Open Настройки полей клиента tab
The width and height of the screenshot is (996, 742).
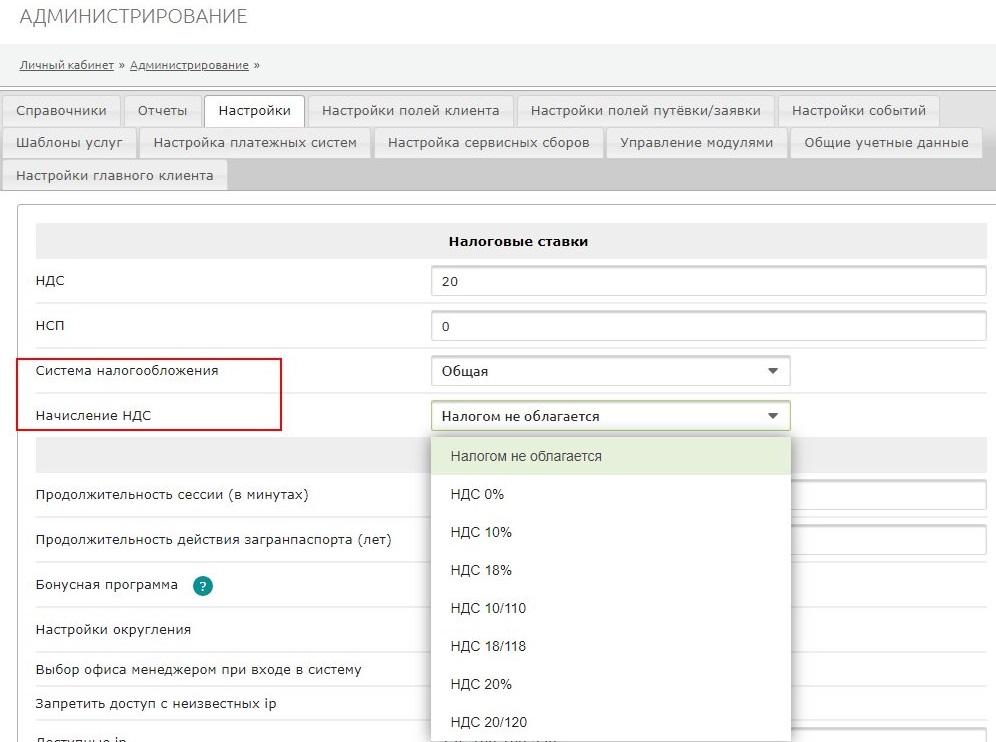(410, 111)
